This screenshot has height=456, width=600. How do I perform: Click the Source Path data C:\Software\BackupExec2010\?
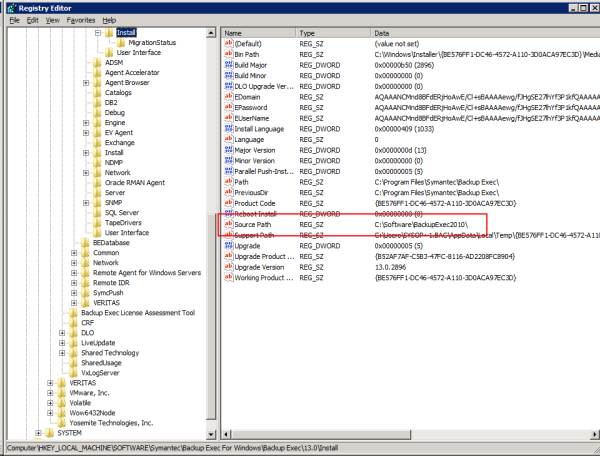[x=421, y=225]
